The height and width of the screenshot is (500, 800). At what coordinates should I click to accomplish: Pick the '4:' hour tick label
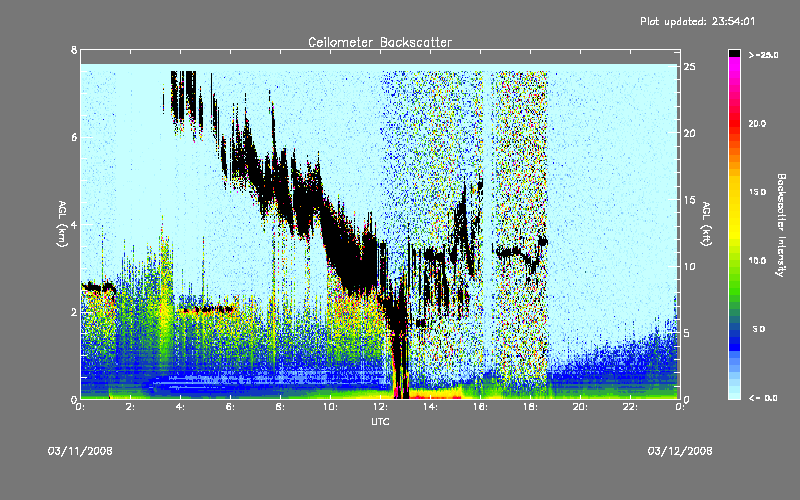(181, 407)
